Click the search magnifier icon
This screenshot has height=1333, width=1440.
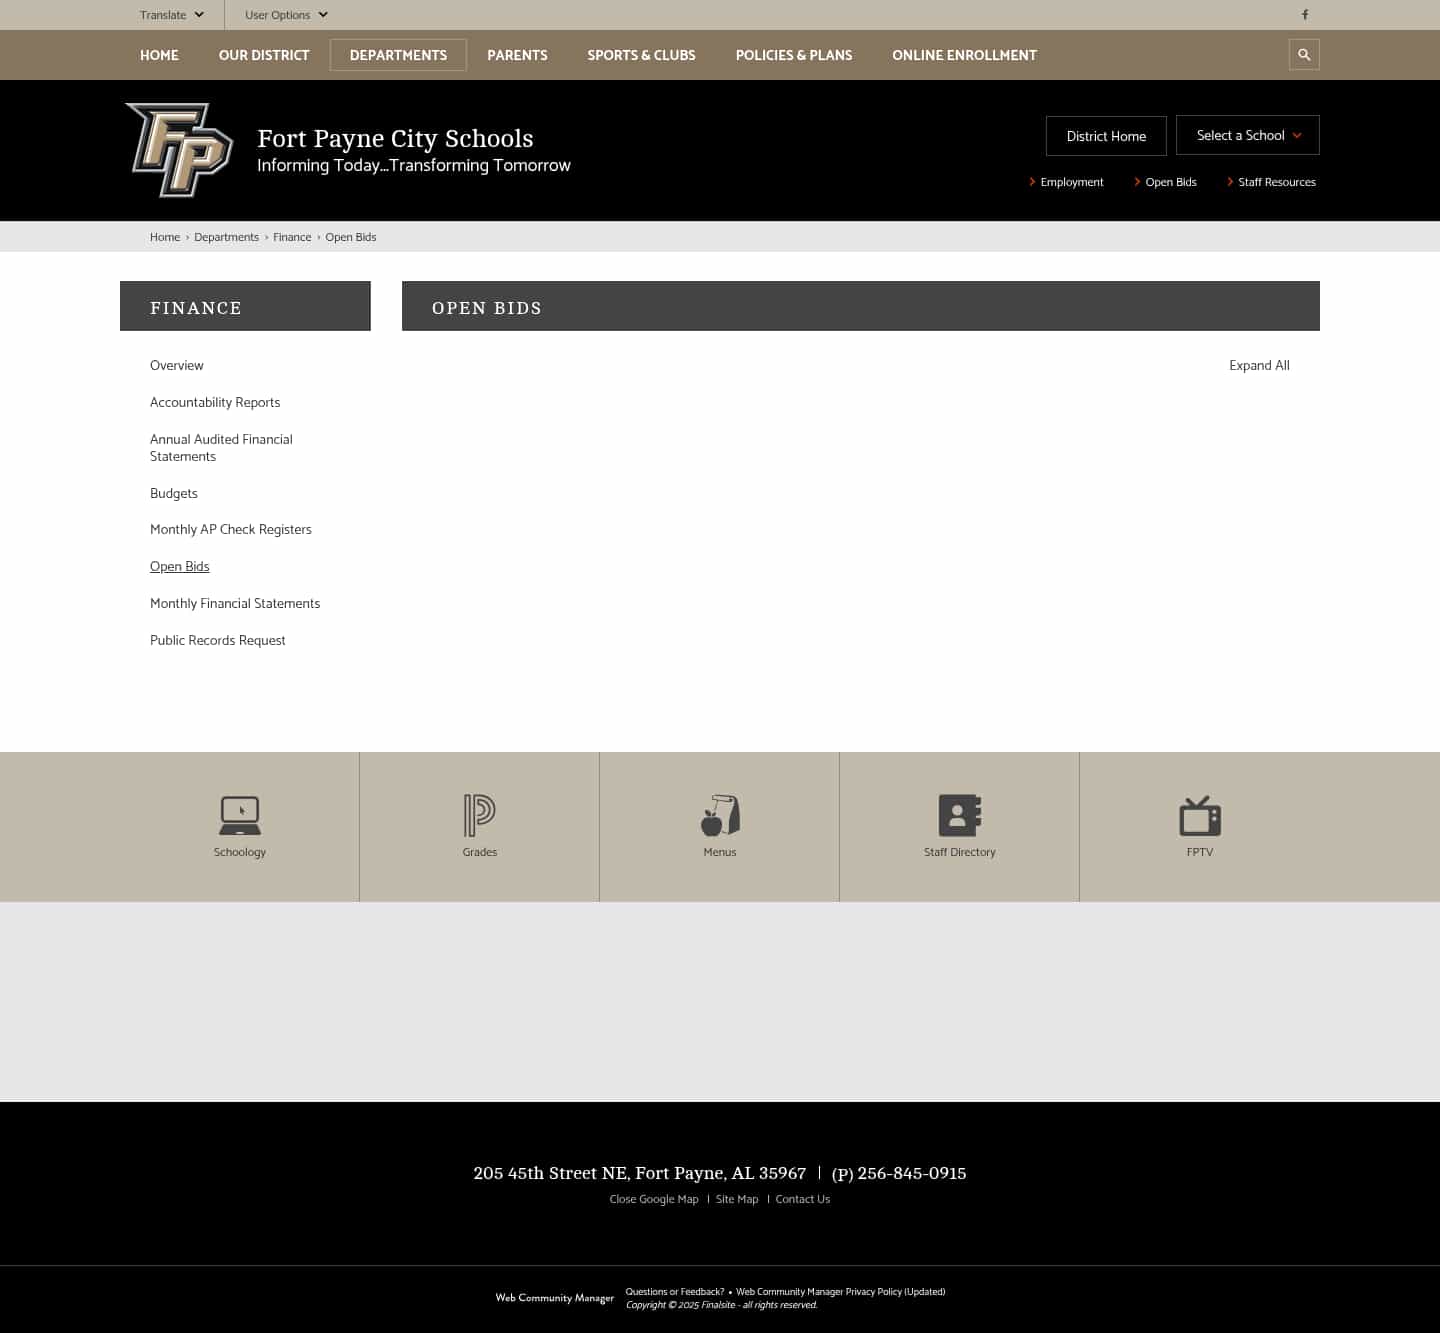1304,55
